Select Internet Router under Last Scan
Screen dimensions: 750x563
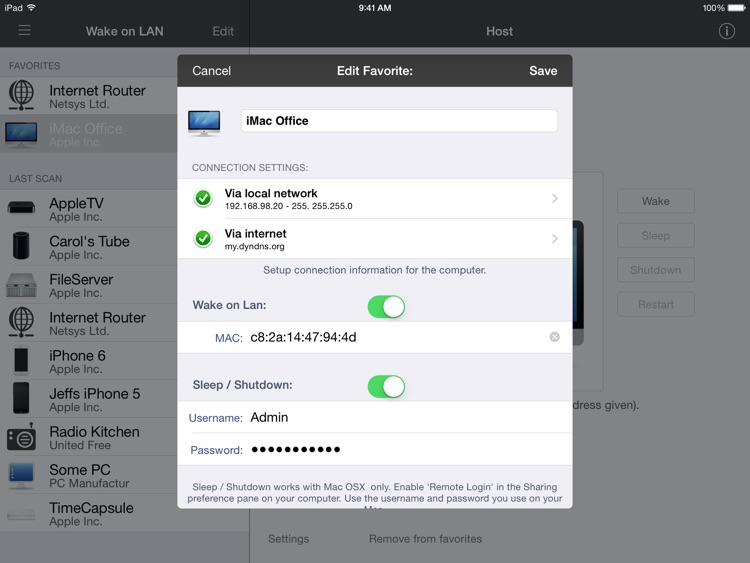pyautogui.click(x=88, y=323)
